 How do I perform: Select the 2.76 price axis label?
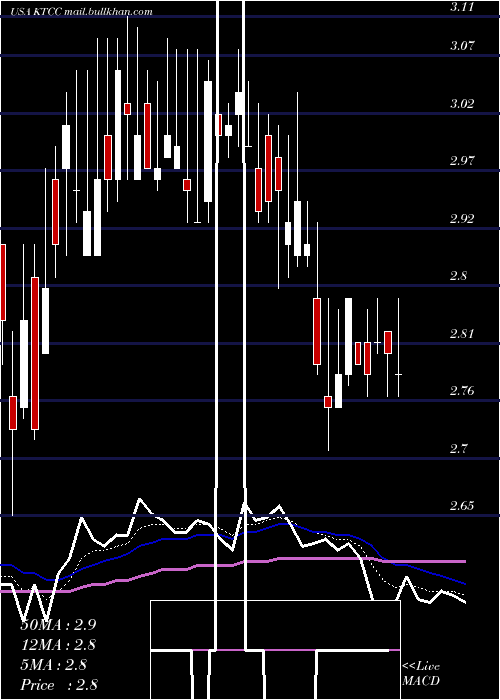(x=462, y=391)
